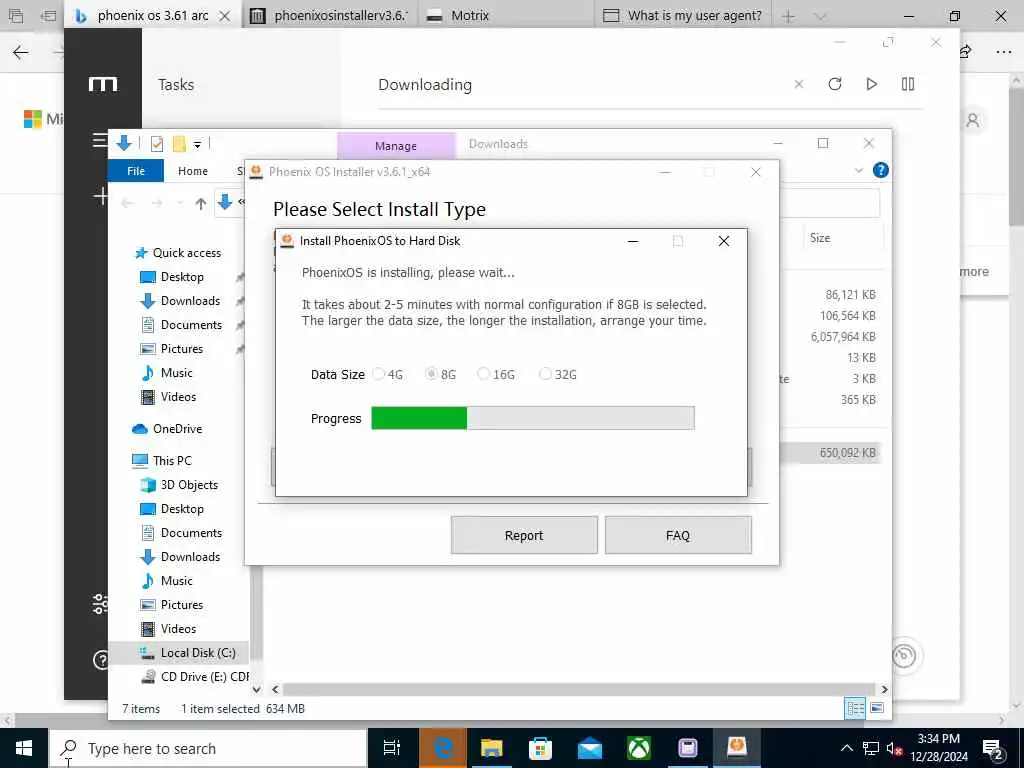Open Edge tab list dropdown arrow

(x=820, y=16)
